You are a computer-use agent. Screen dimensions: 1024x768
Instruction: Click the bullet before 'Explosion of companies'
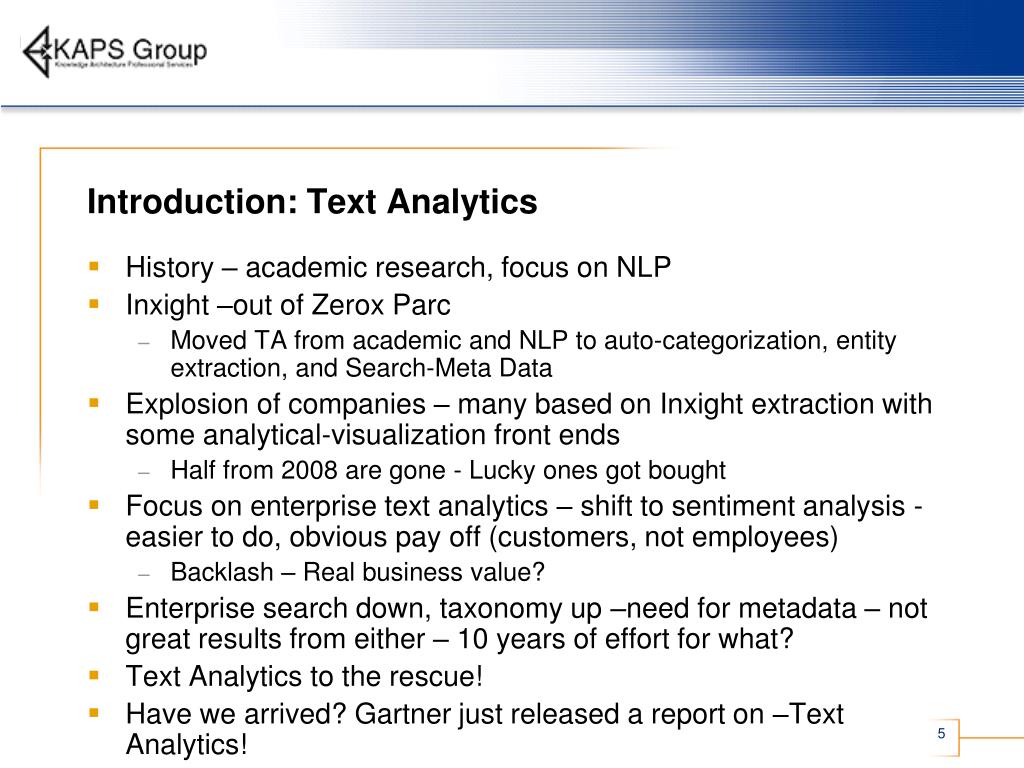pyautogui.click(x=95, y=404)
